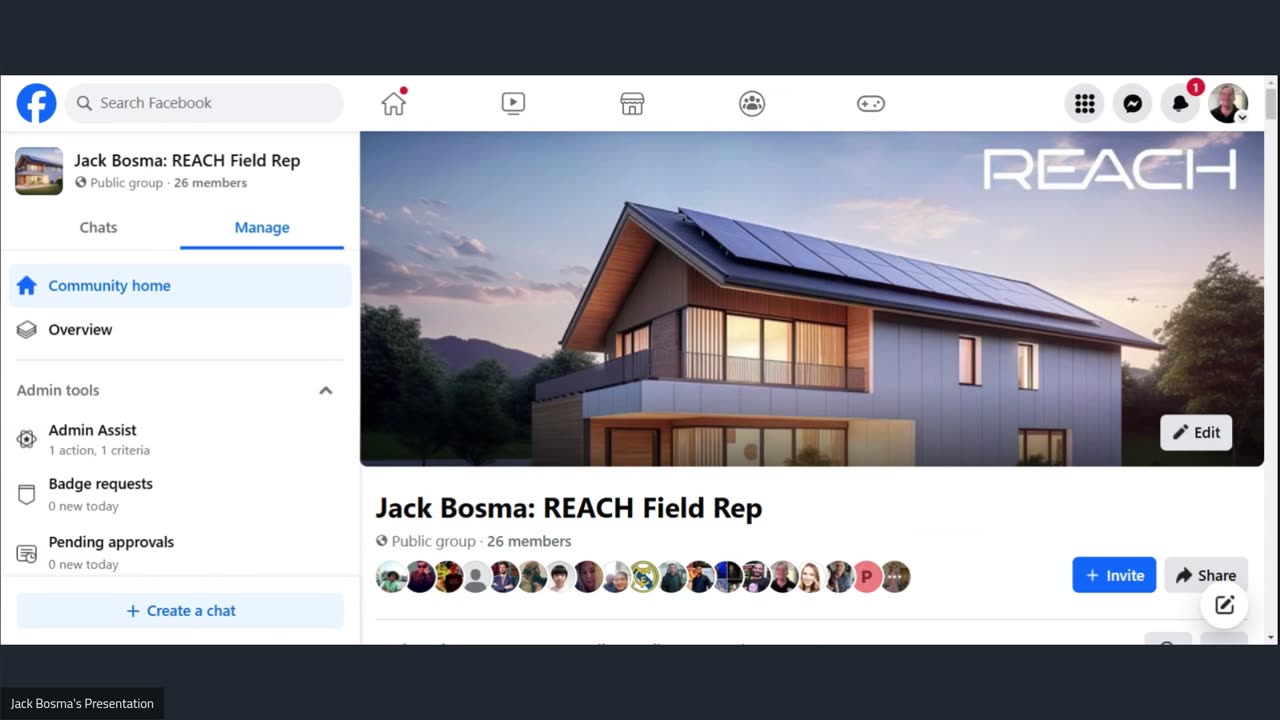Switch to the Chats tab

click(98, 227)
